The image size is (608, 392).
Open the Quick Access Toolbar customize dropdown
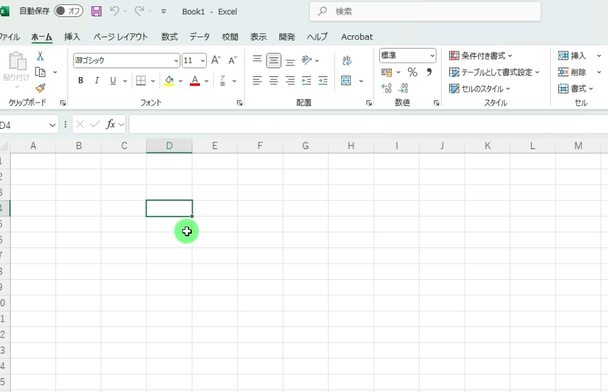click(x=164, y=11)
